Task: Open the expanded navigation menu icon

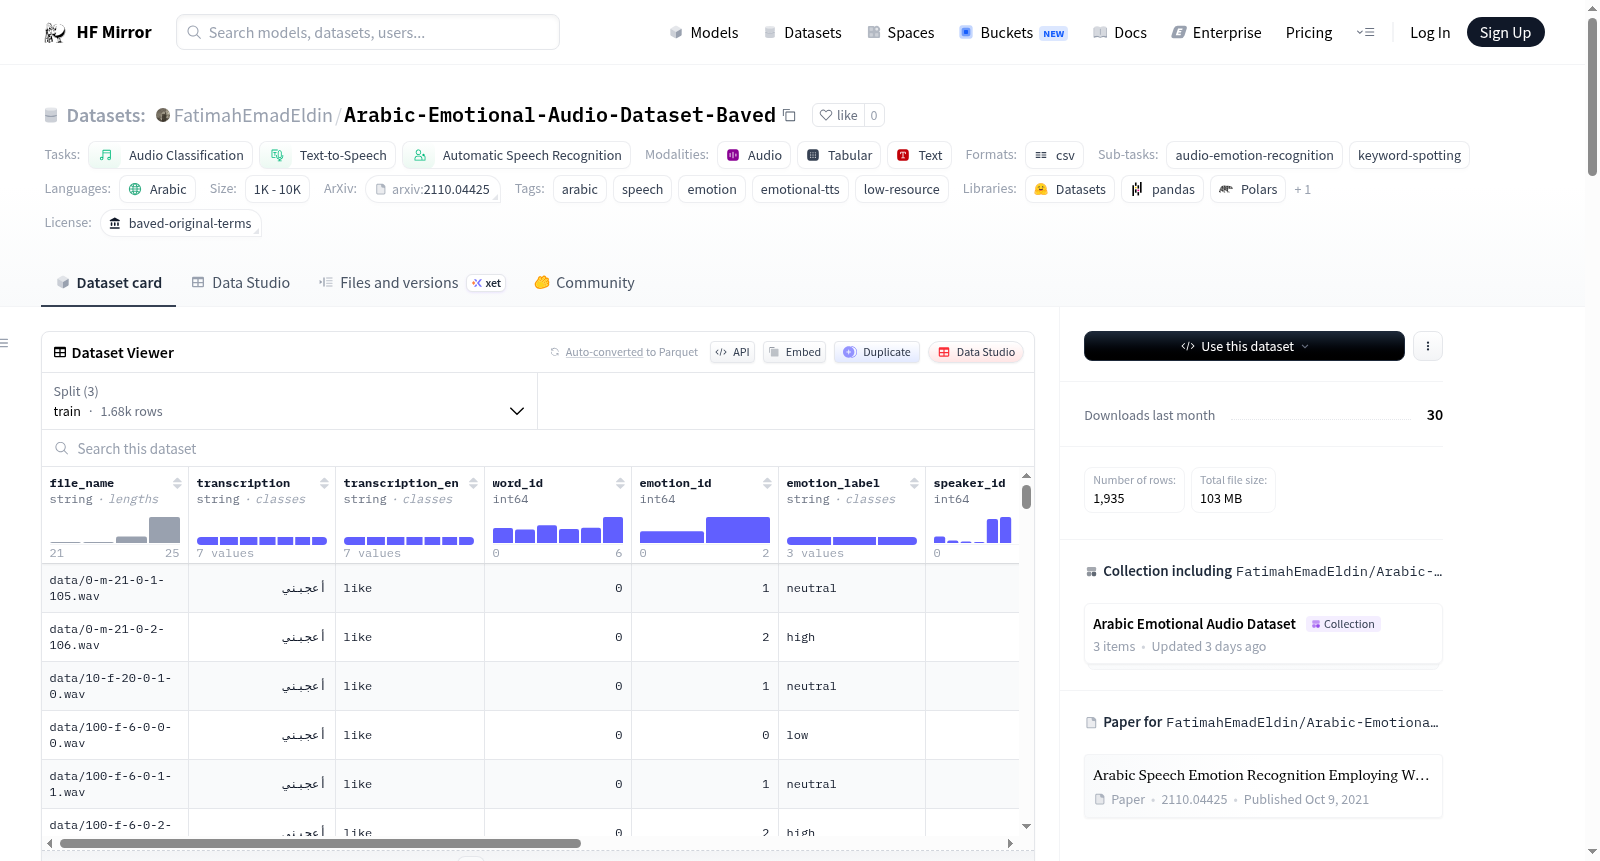Action: (x=1365, y=33)
